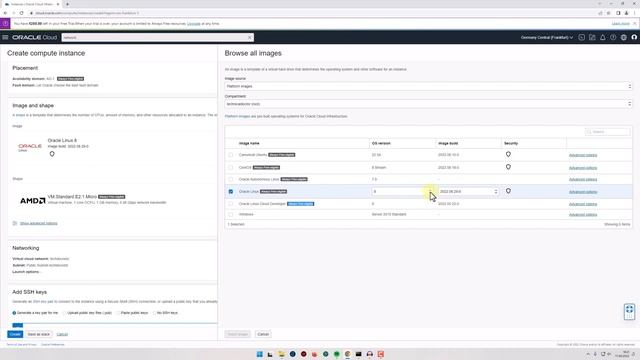640x360 pixels.
Task: Click the security shield in Canonical Ubuntu row
Action: click(508, 154)
